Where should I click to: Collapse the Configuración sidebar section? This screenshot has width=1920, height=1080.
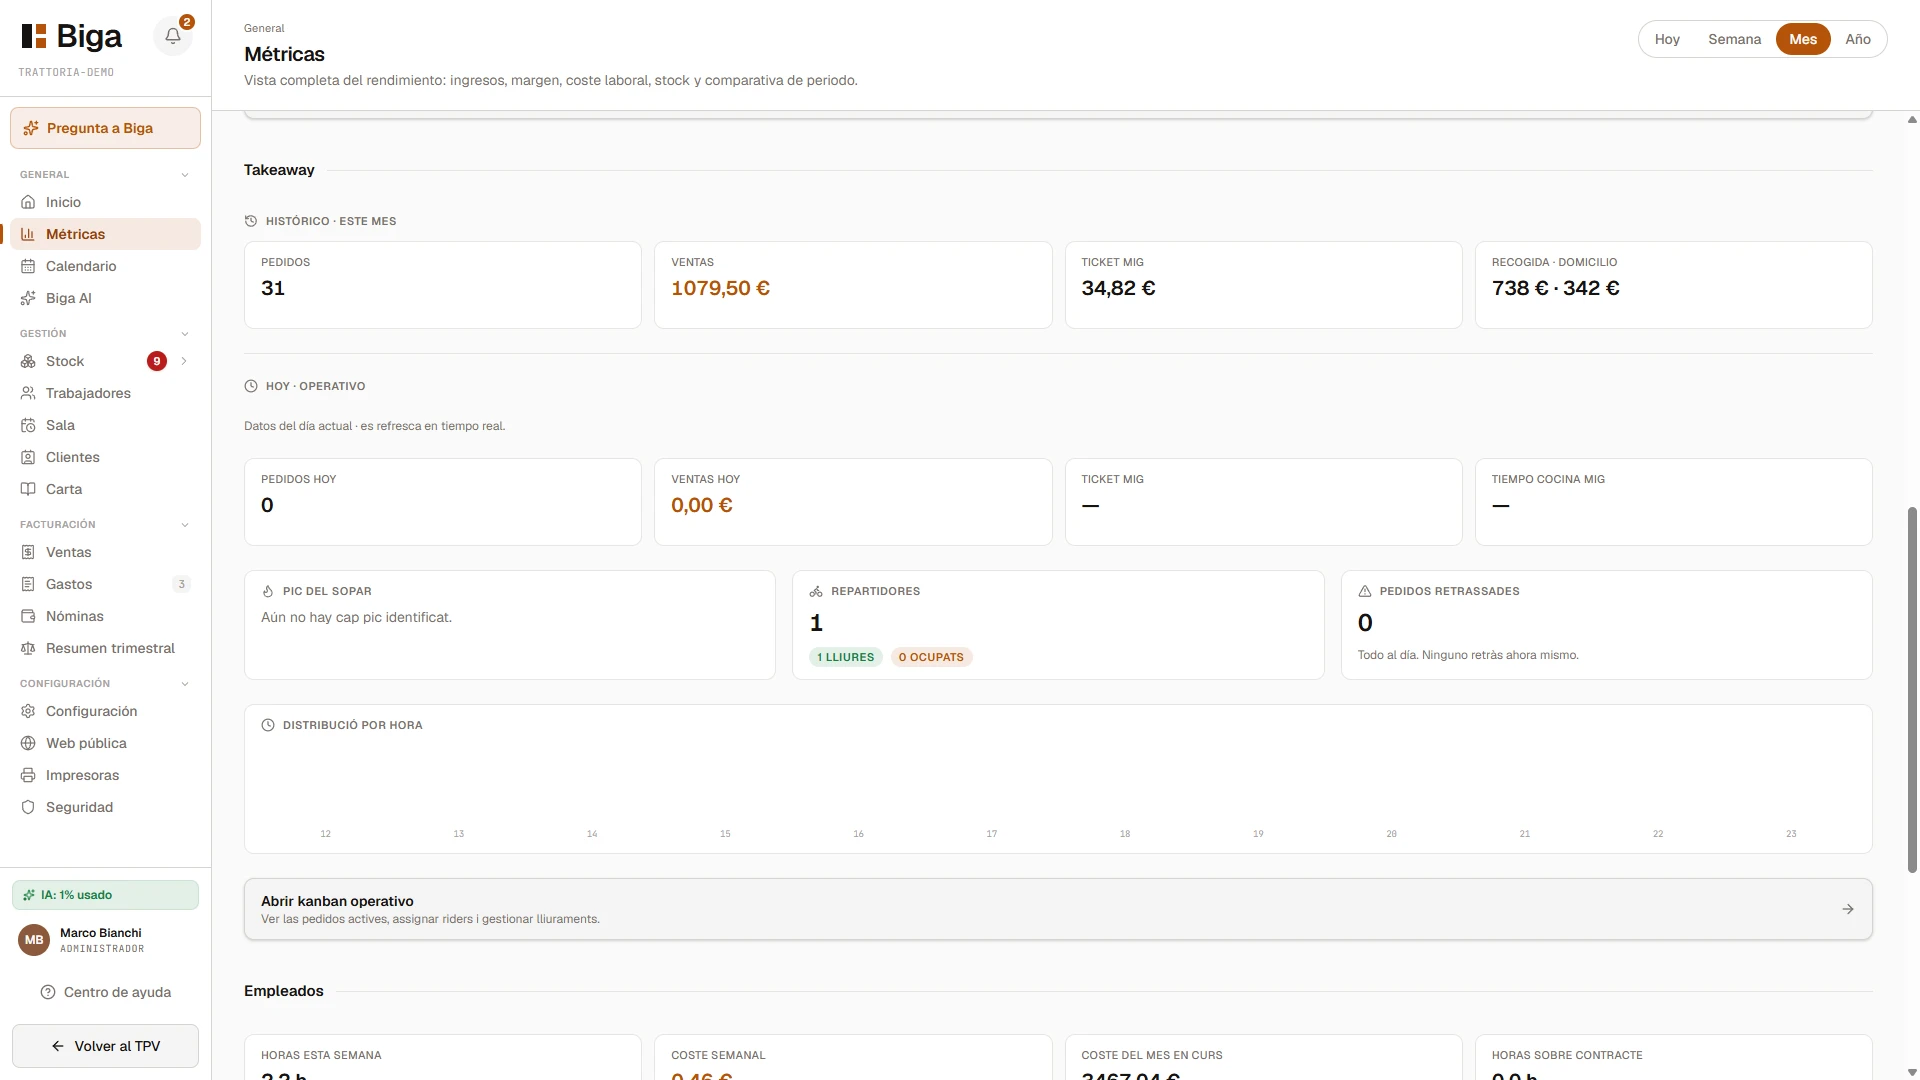tap(185, 684)
